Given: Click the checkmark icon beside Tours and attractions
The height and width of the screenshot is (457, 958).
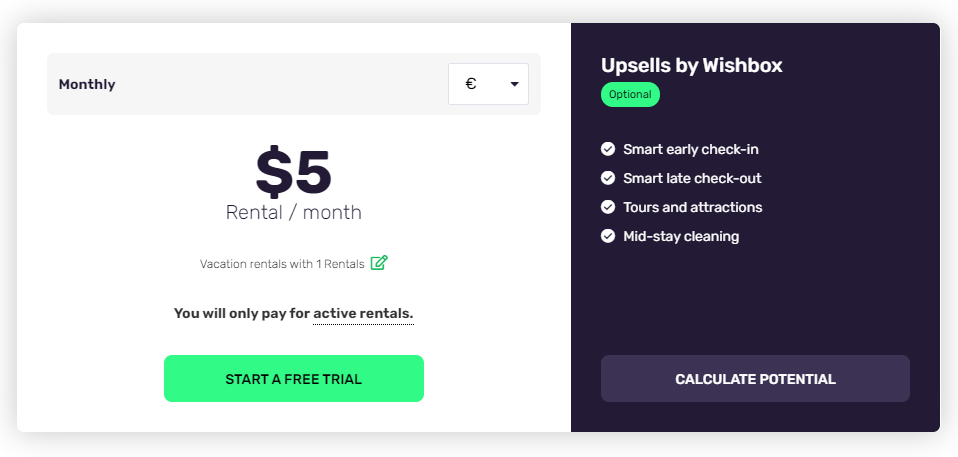Looking at the screenshot, I should pos(607,207).
